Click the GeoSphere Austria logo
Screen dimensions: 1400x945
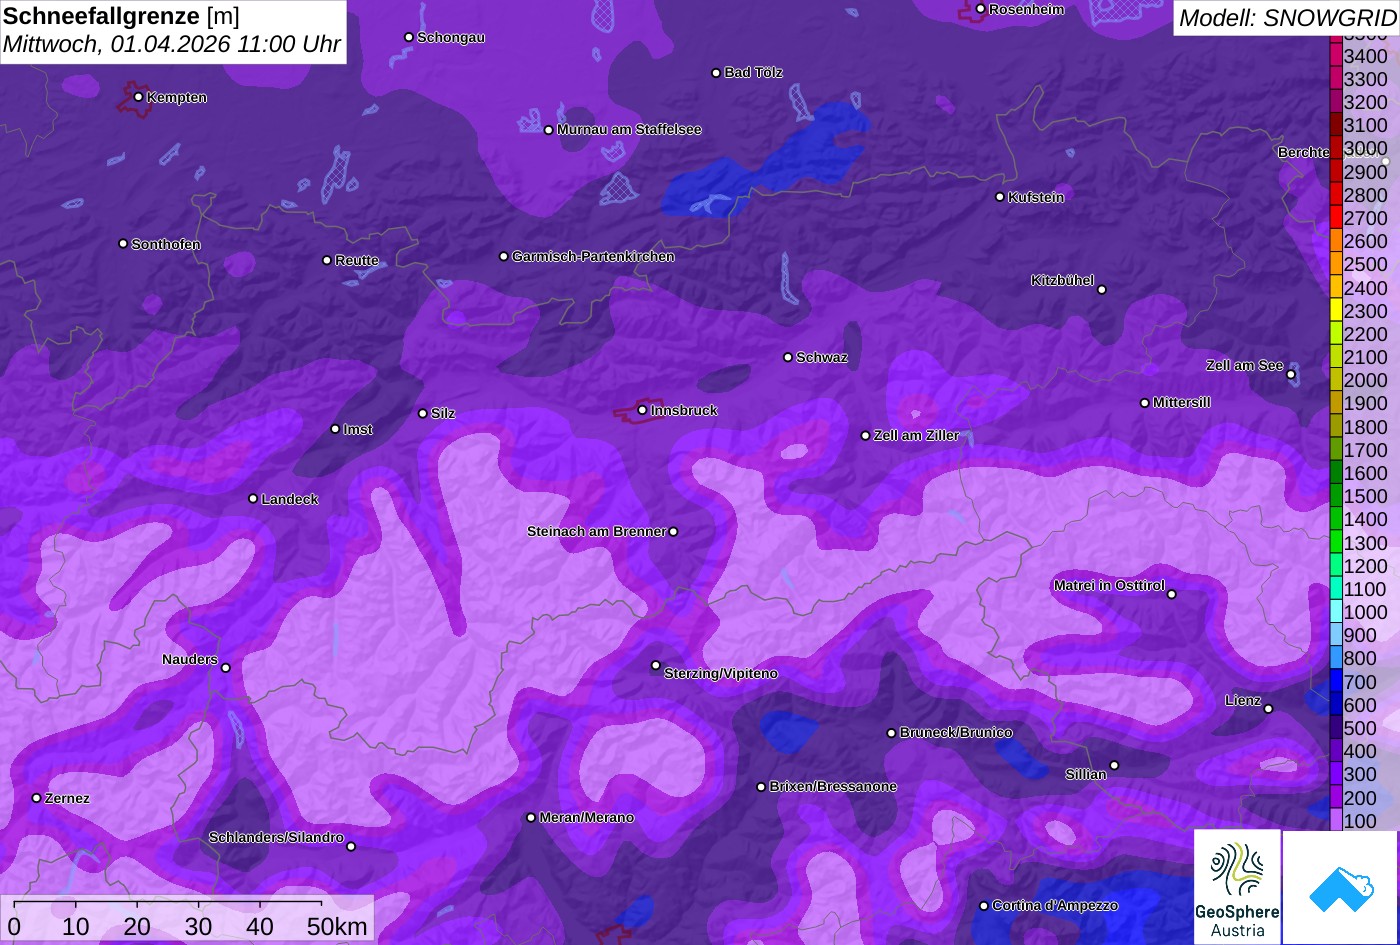(1237, 887)
